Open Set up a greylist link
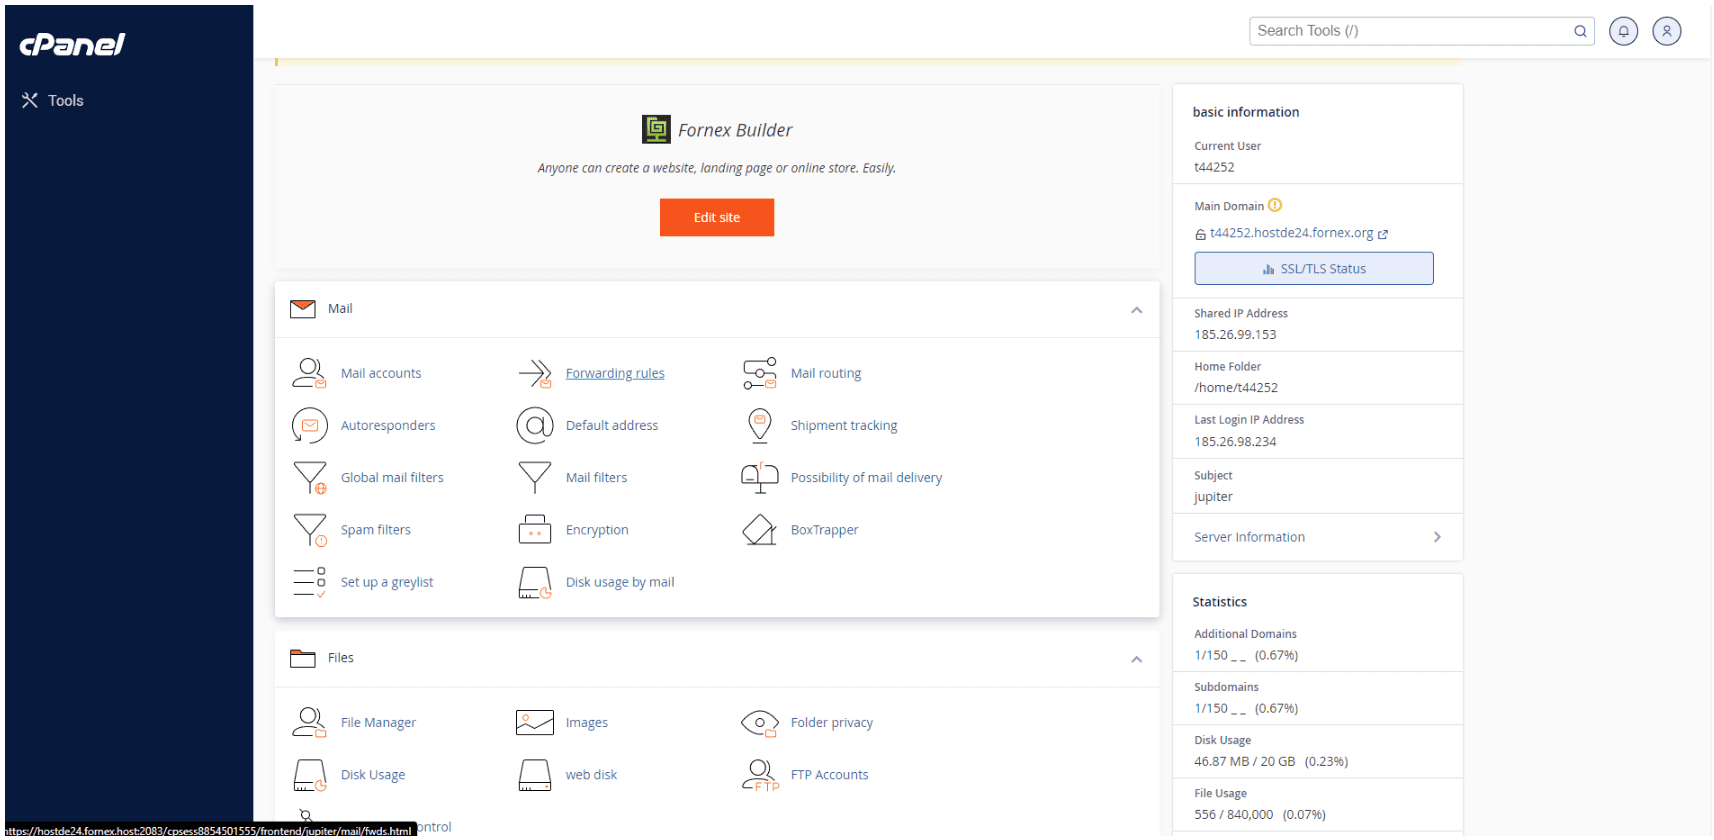Viewport: 1714px width, 840px height. [x=387, y=582]
